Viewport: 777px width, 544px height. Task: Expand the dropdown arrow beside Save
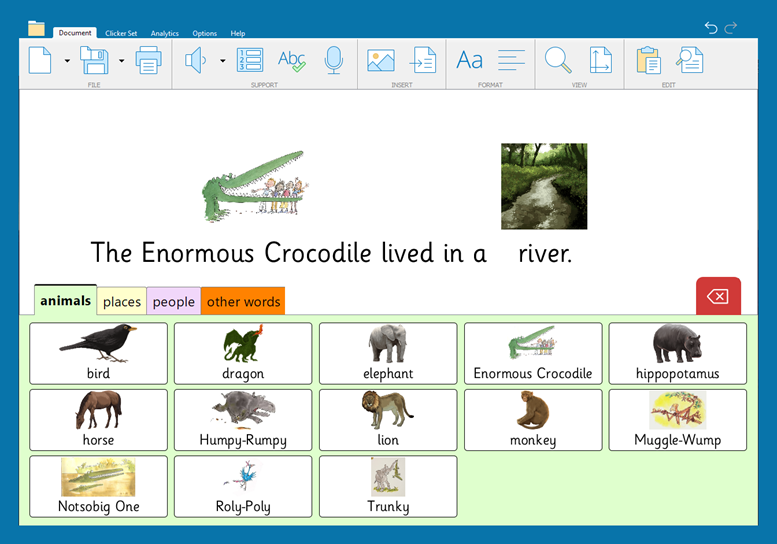coord(121,61)
